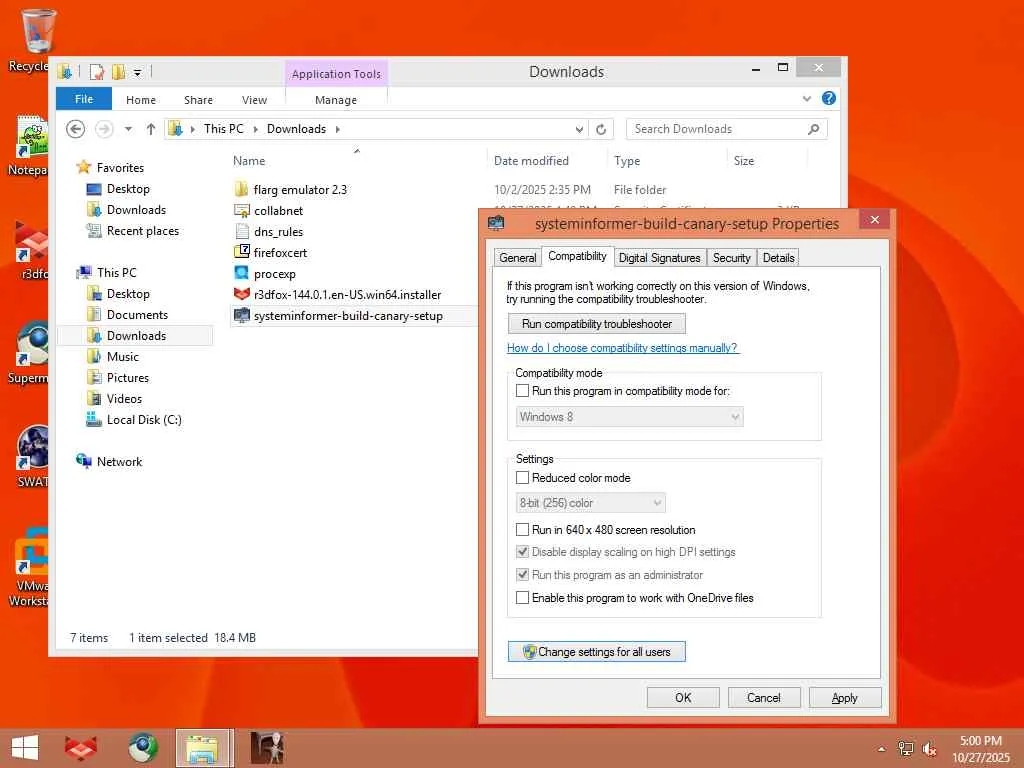Go up one folder level
This screenshot has height=768, width=1024.
point(151,129)
